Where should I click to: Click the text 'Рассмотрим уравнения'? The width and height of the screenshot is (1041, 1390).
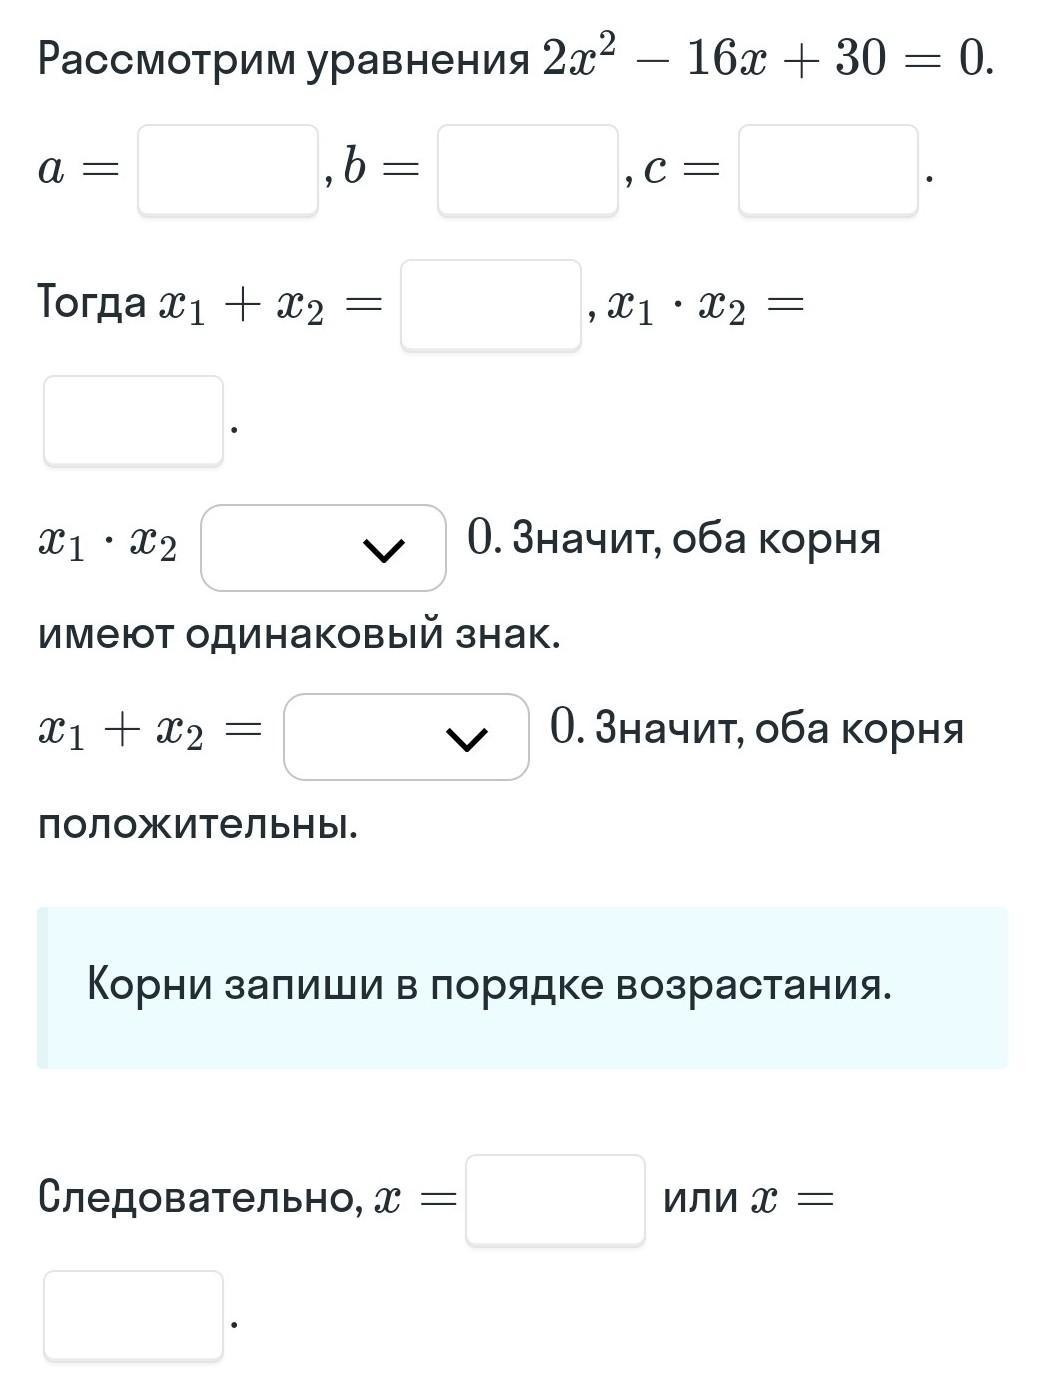click(283, 60)
